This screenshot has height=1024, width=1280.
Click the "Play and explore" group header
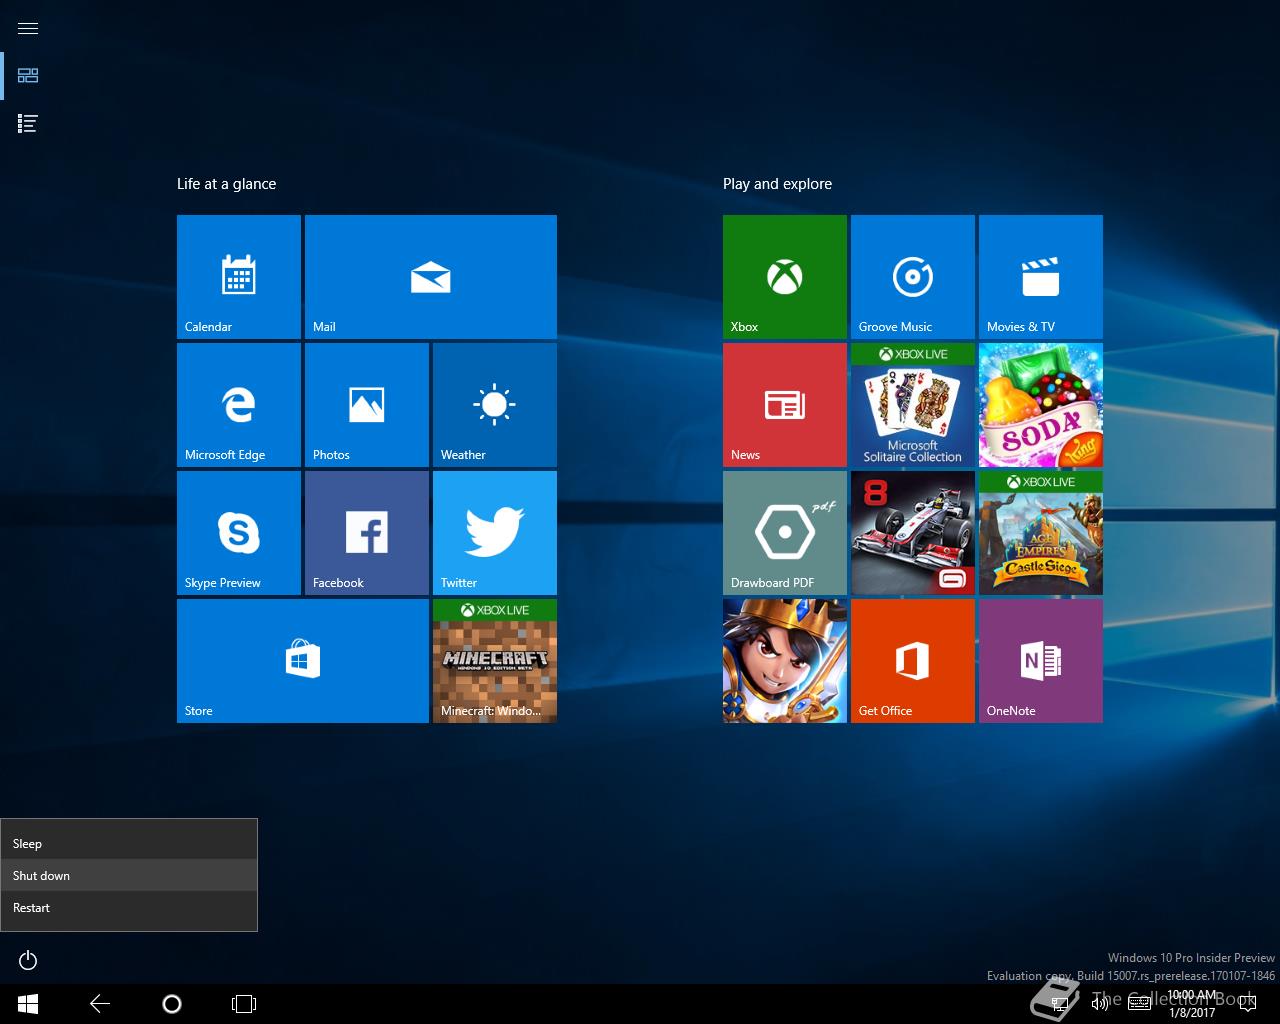click(x=777, y=184)
